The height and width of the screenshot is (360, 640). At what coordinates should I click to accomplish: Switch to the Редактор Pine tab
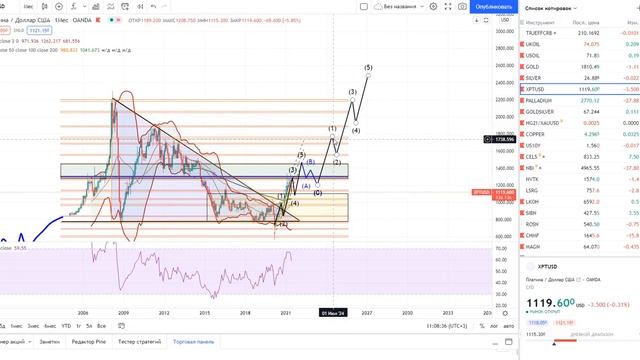coord(89,342)
